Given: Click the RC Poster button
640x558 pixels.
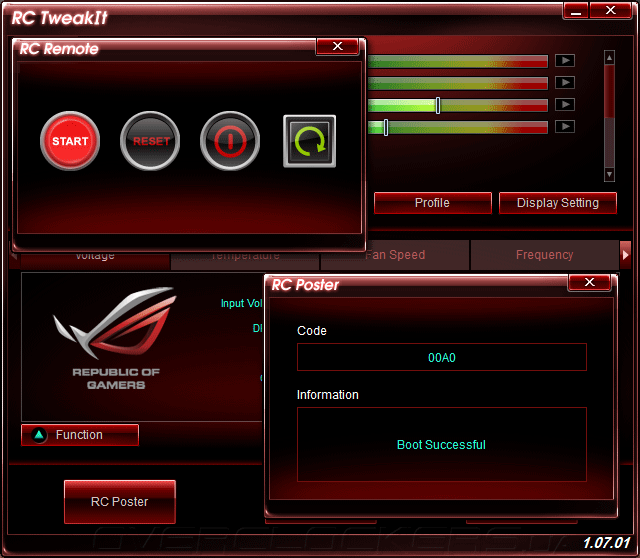Looking at the screenshot, I should 120,502.
